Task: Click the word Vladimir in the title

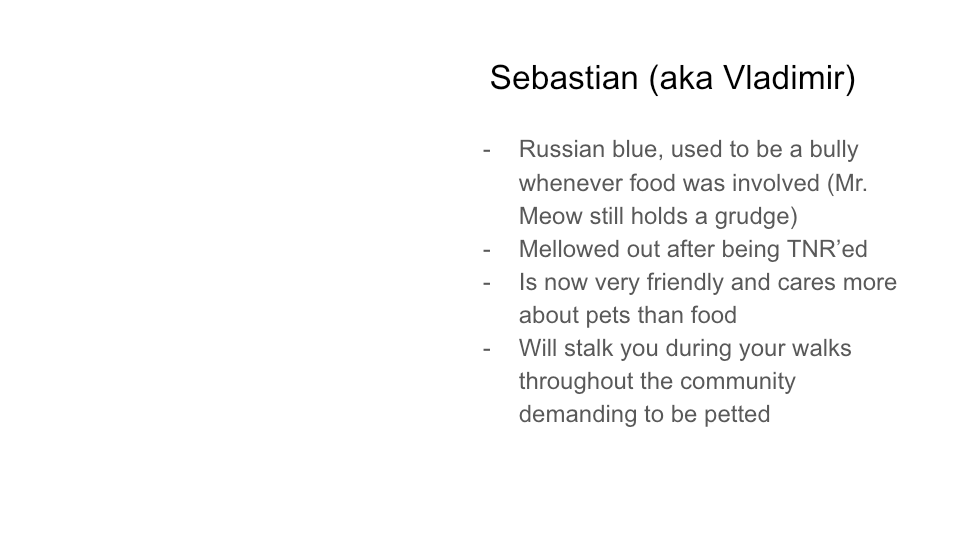Action: (x=784, y=78)
